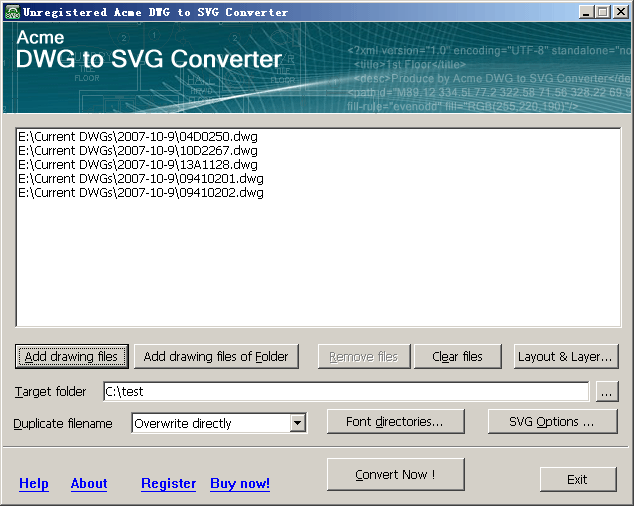
Task: Open the Help link
Action: [34, 484]
